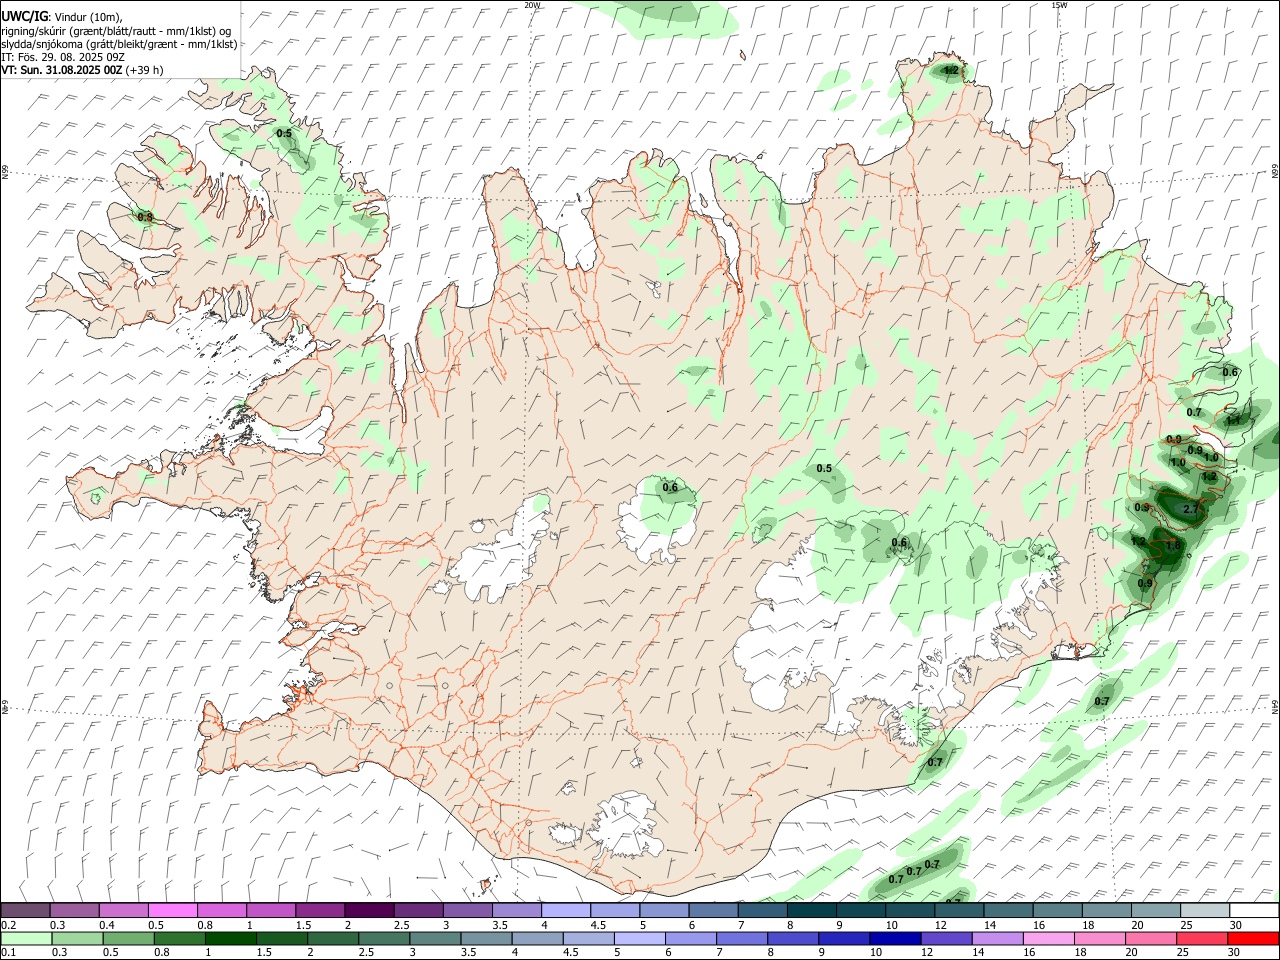
Task: Select the light pink 16 mm rain legend swatch
Action: 1048,938
